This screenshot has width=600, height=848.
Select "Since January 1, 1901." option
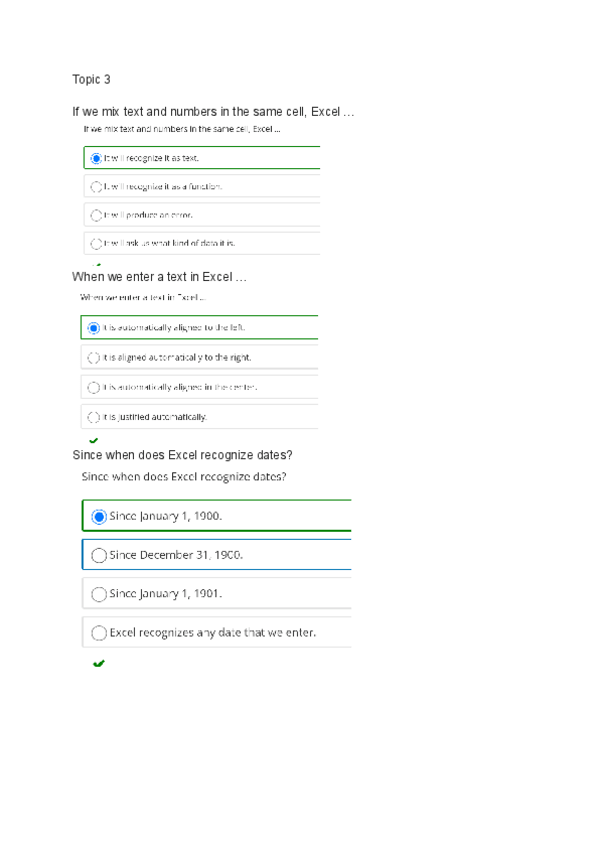coord(99,593)
